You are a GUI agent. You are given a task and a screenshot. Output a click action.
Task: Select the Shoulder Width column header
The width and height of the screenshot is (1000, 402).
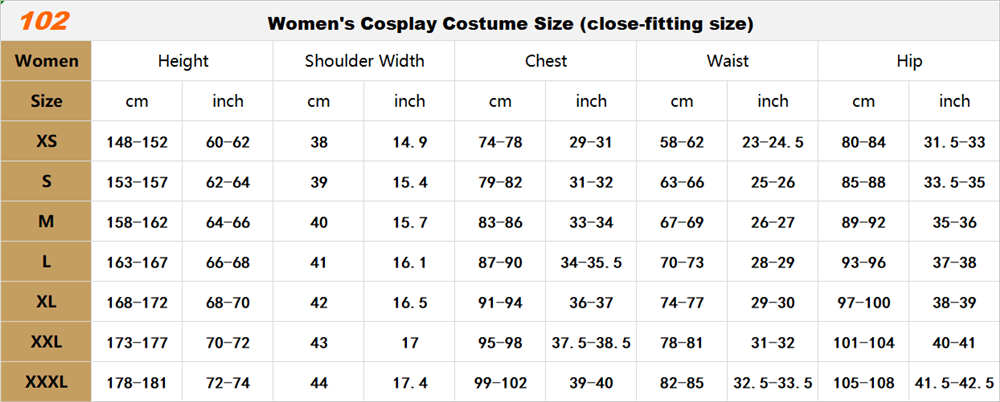point(364,61)
